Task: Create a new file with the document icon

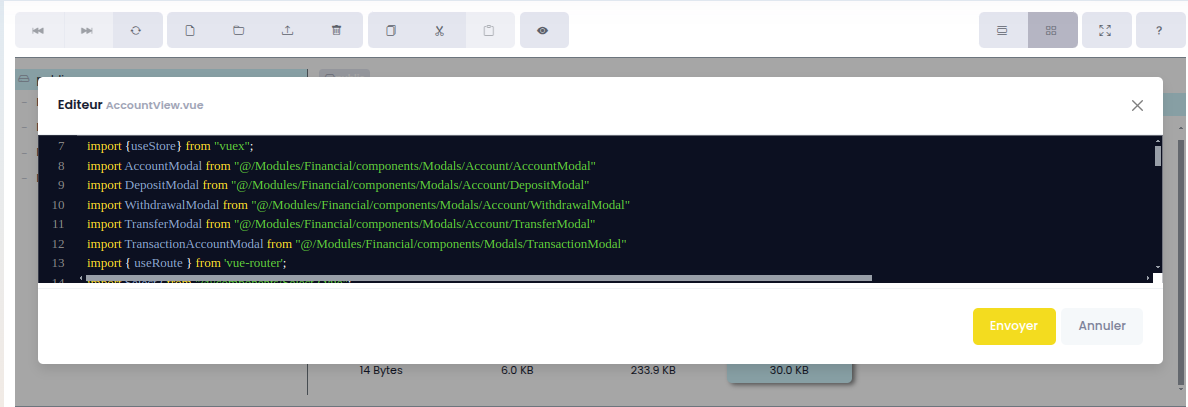Action: (x=191, y=30)
